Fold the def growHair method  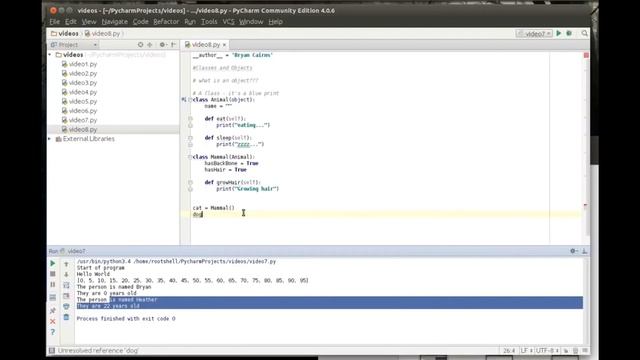[190, 182]
